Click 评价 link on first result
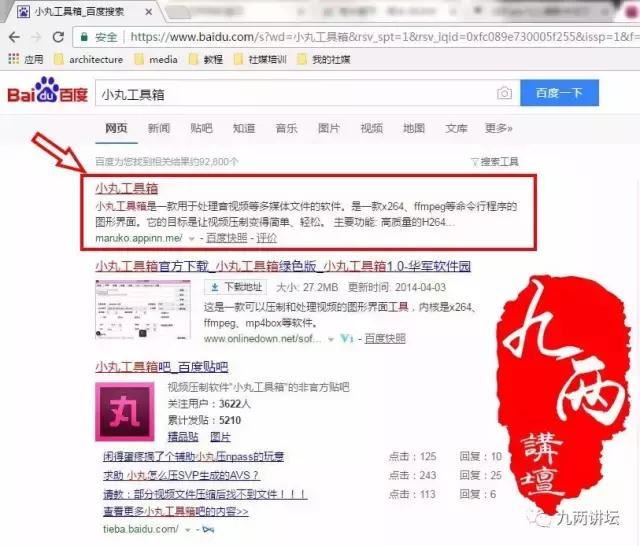Viewport: 640px width, 546px height. point(267,238)
